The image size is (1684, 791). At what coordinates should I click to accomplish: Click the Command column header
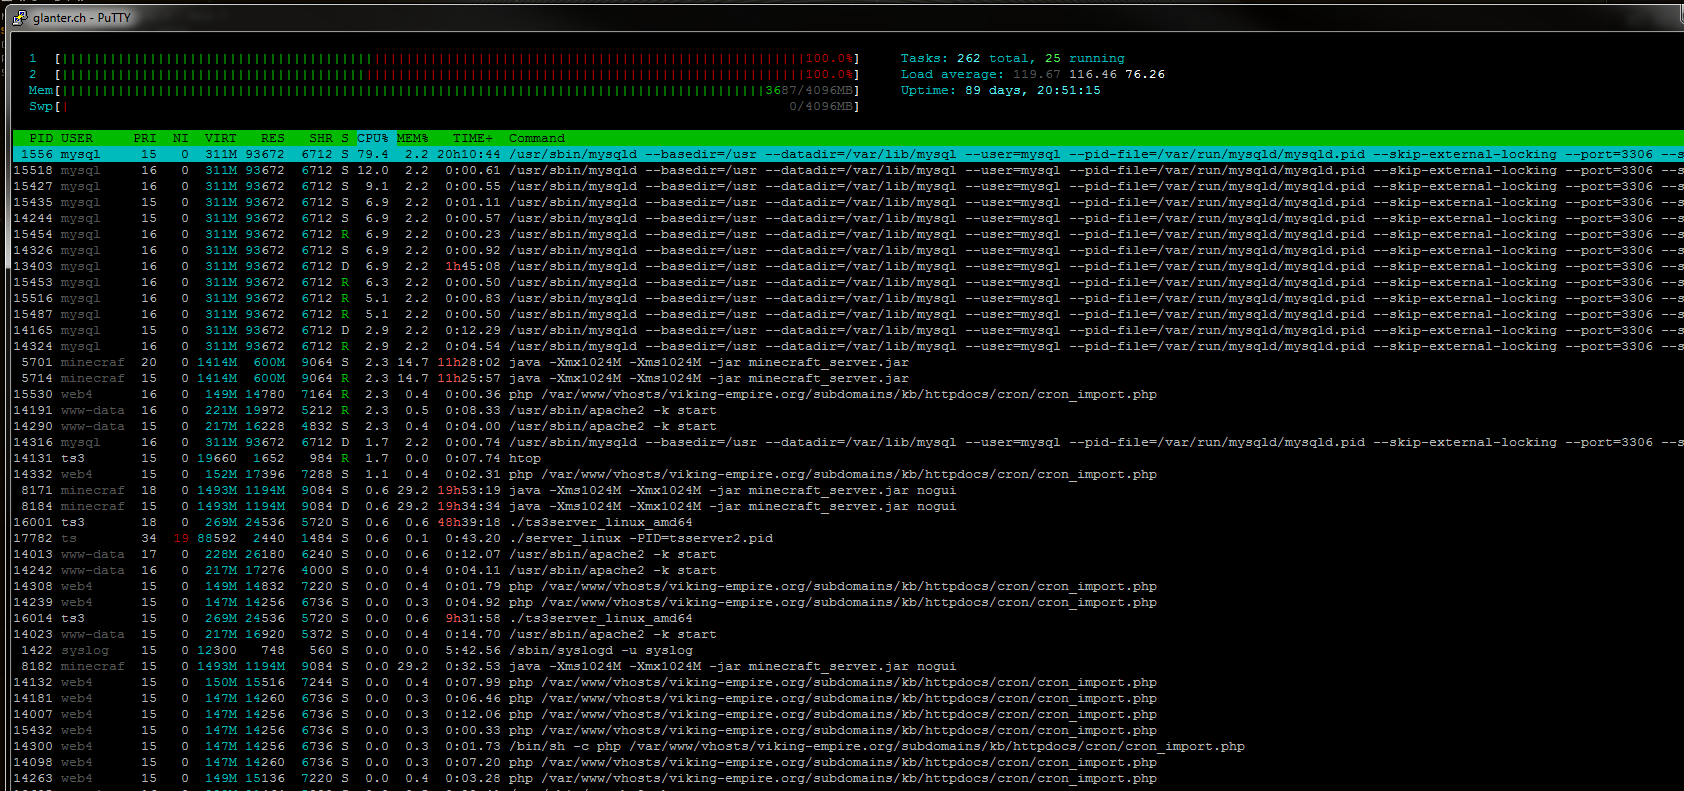coord(537,138)
